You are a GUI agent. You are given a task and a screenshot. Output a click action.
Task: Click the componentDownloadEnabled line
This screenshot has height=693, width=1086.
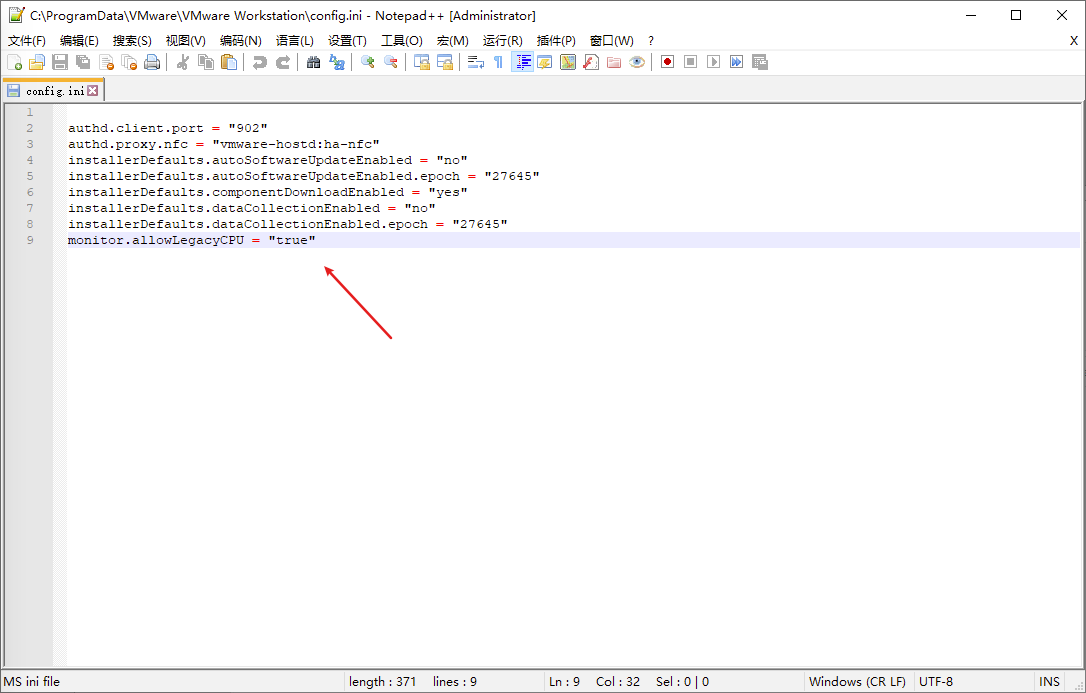click(x=268, y=192)
